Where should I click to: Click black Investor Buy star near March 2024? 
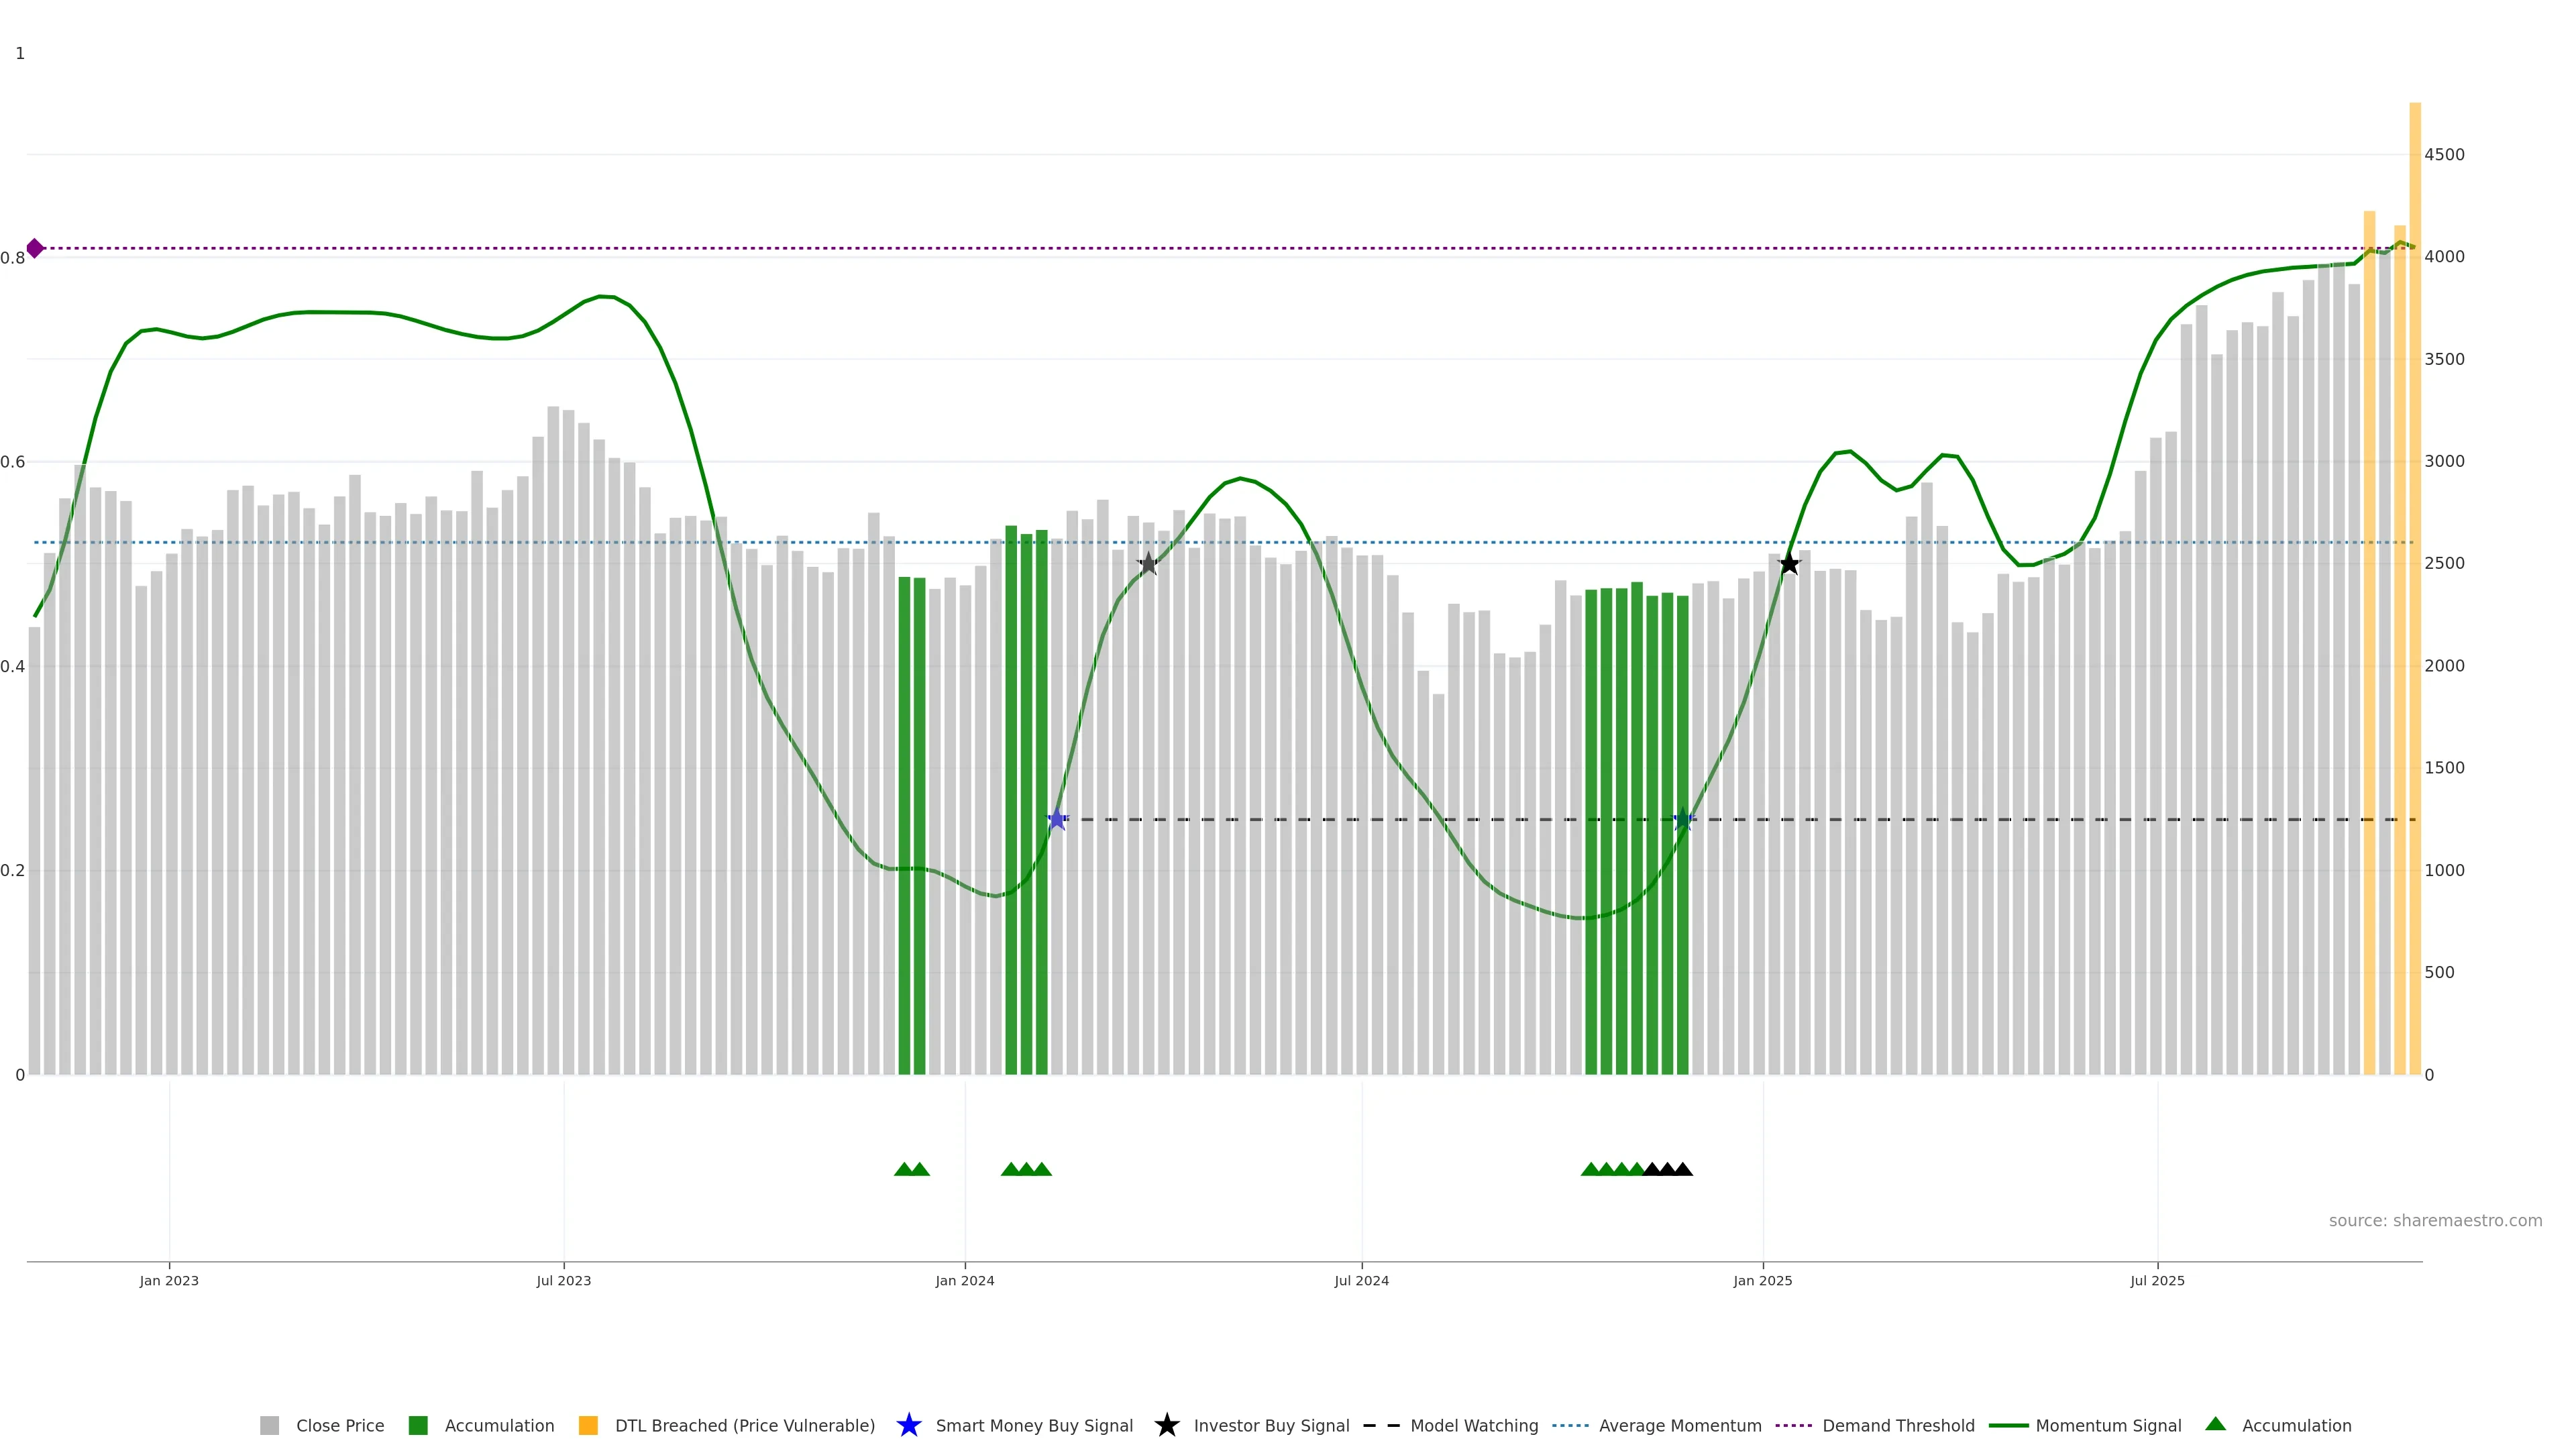click(1148, 564)
